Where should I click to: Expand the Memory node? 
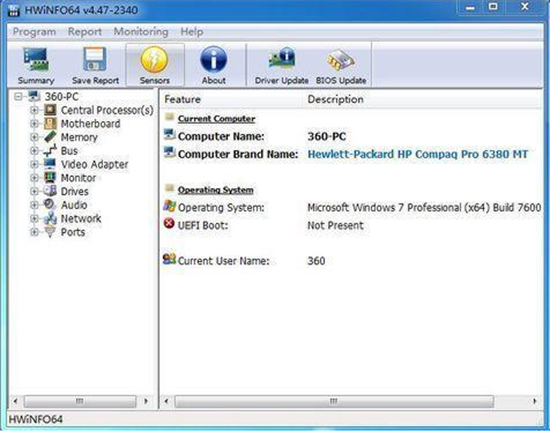pos(34,137)
